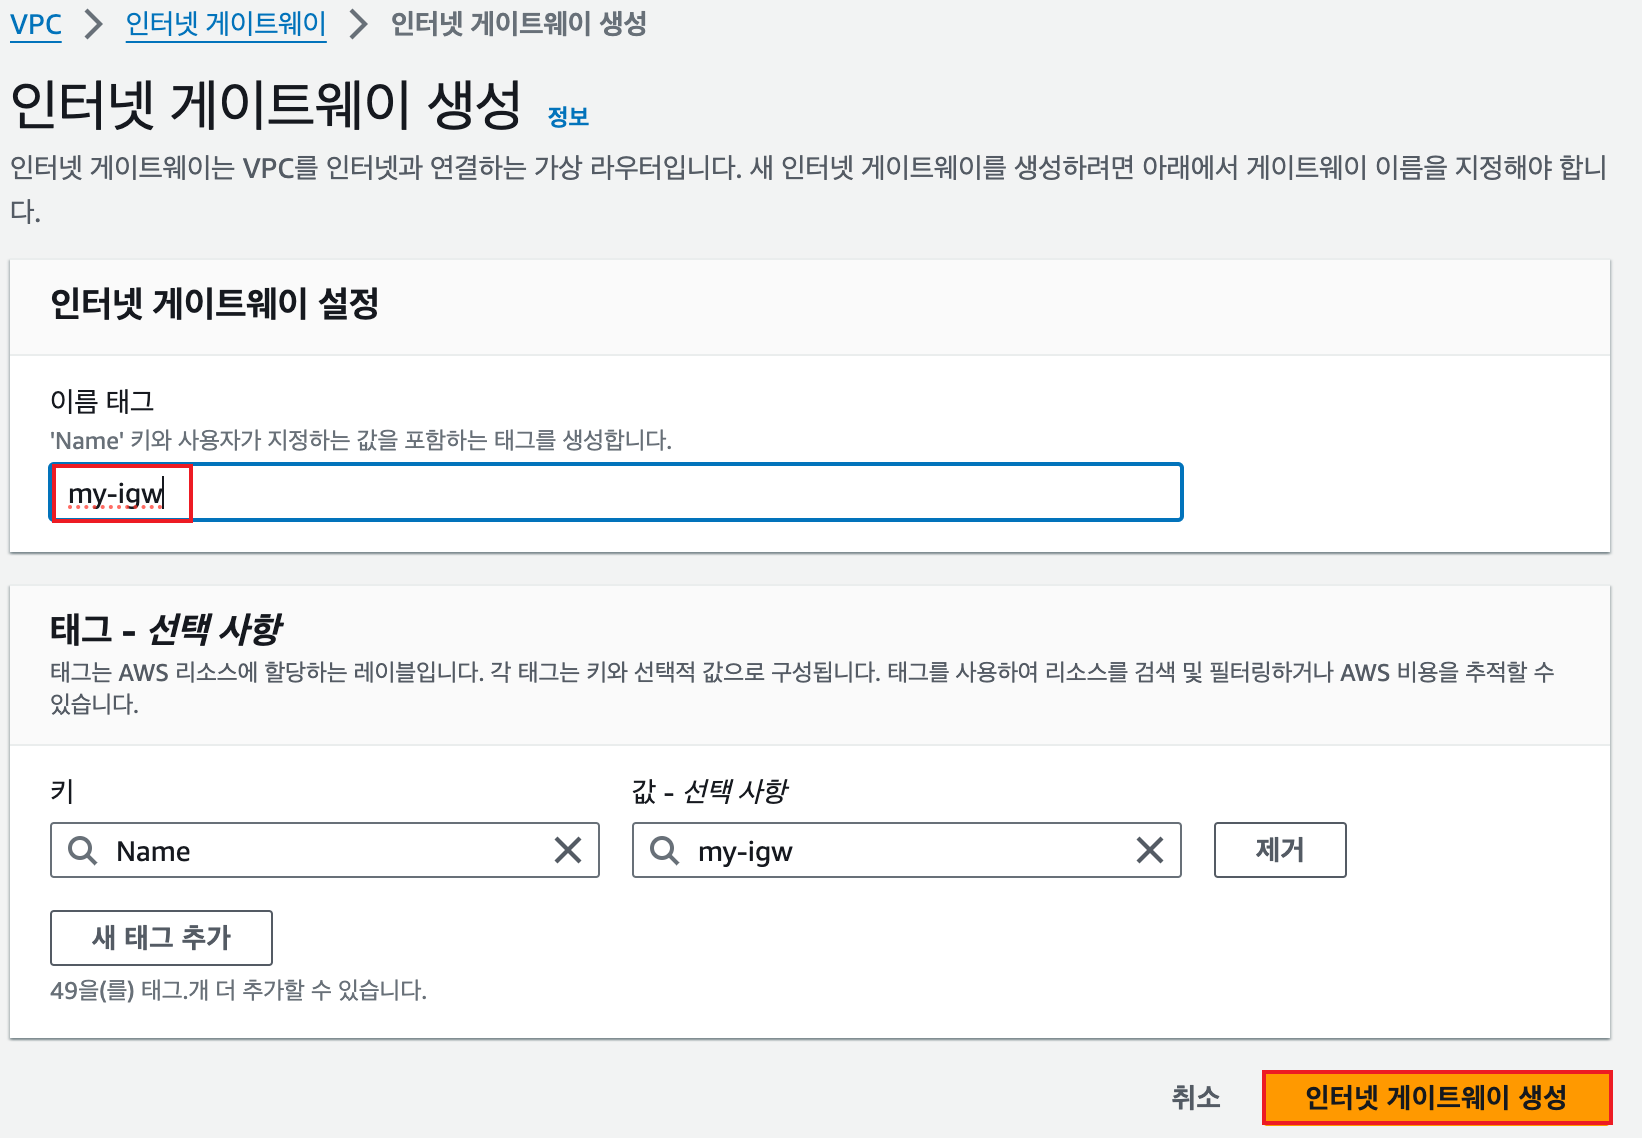Clear the my-igw value field X icon
Image resolution: width=1642 pixels, height=1138 pixels.
(1150, 850)
